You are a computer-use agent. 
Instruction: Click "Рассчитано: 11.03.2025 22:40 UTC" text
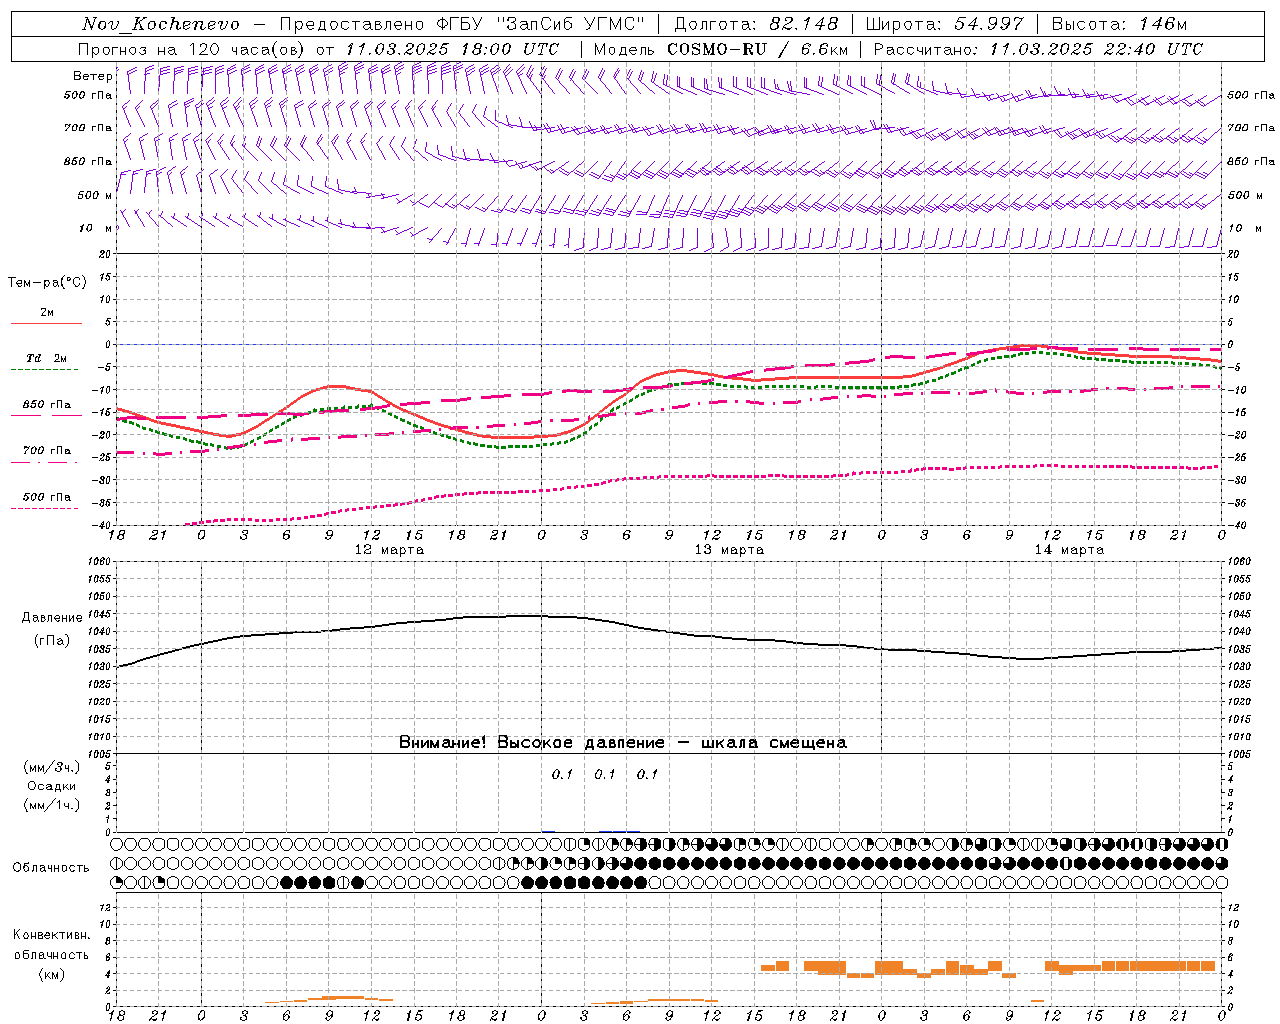[x=1038, y=49]
